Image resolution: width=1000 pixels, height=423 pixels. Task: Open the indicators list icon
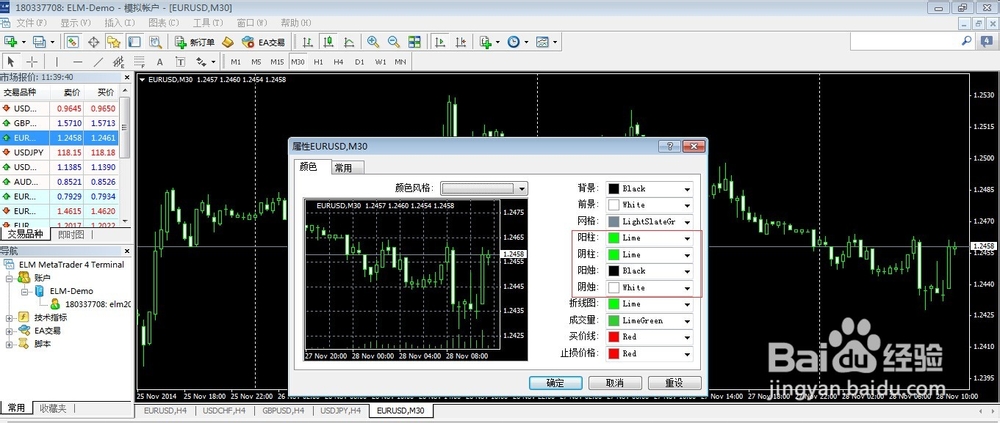click(x=486, y=42)
